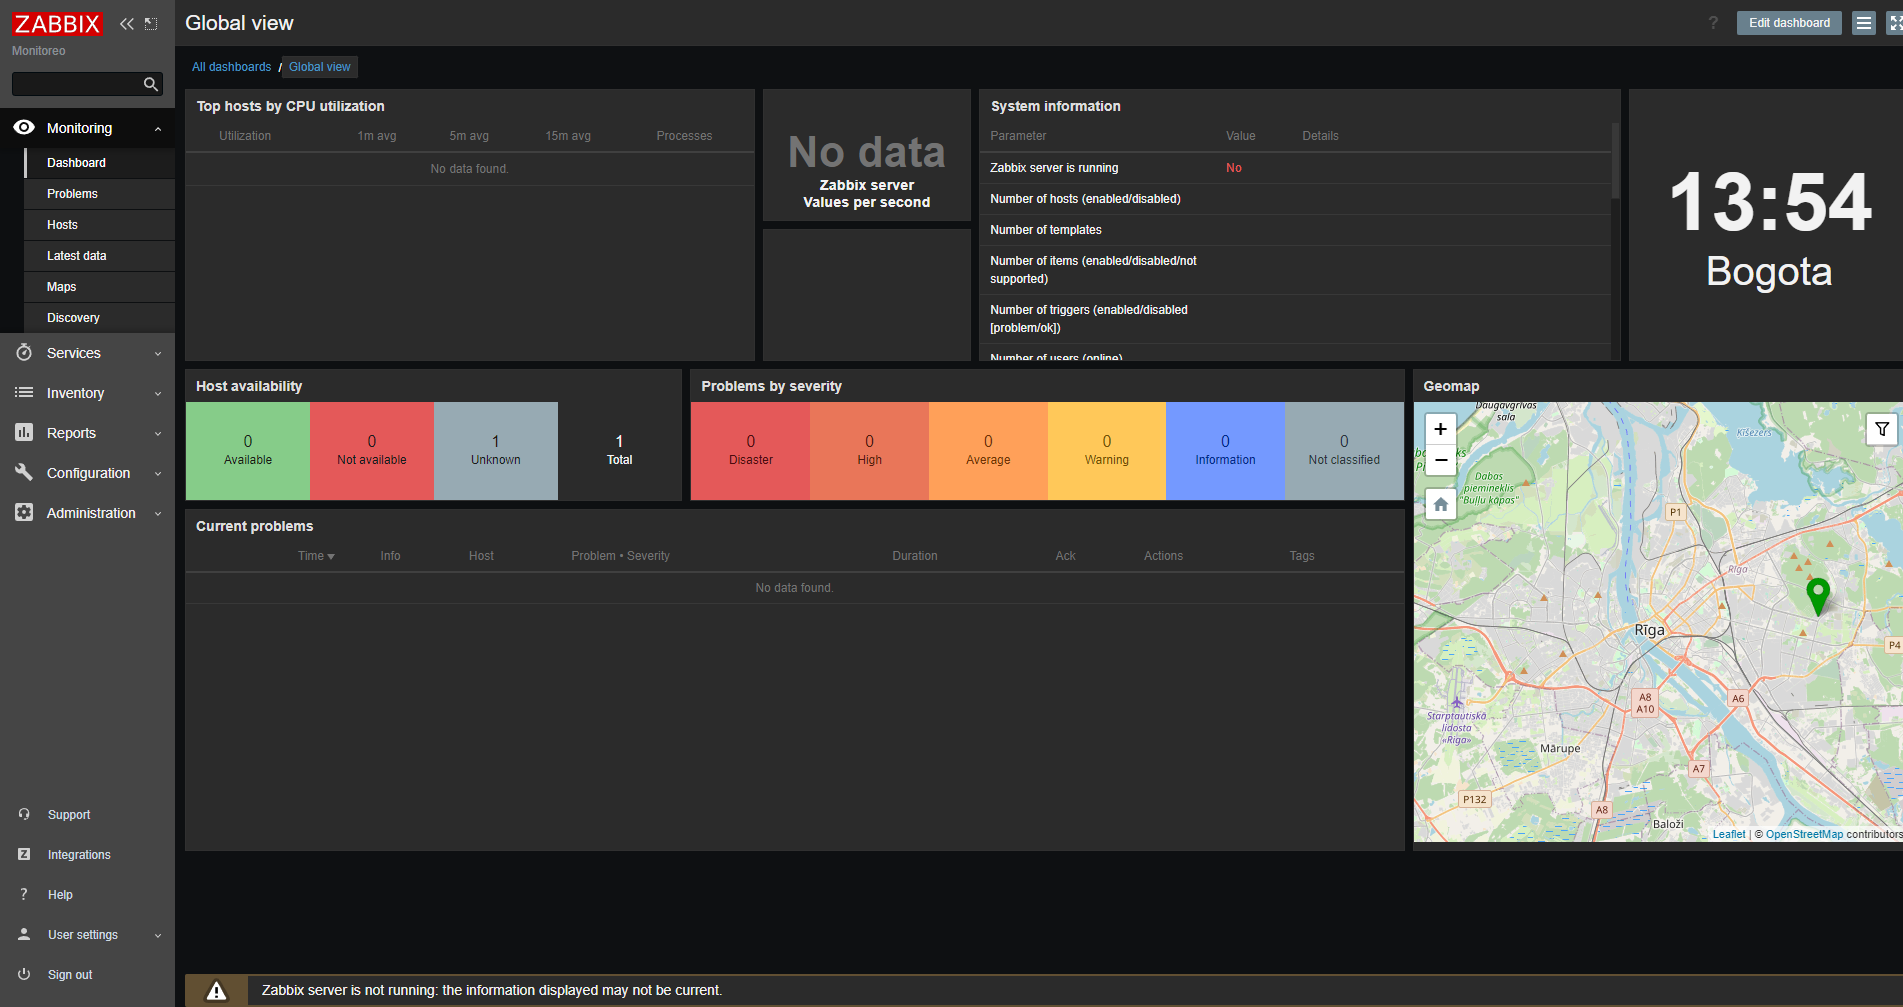Click the Sign out power icon
This screenshot has width=1903, height=1007.
click(24, 974)
